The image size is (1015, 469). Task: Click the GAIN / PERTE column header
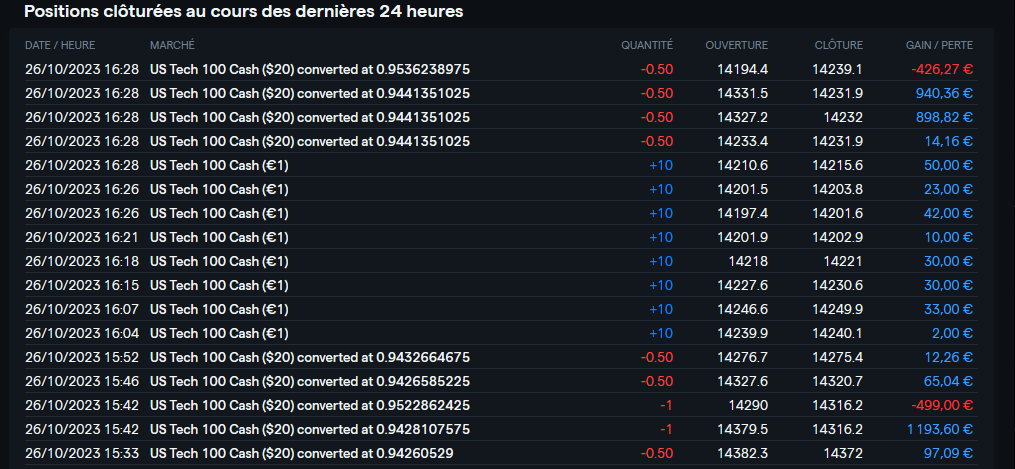(939, 45)
